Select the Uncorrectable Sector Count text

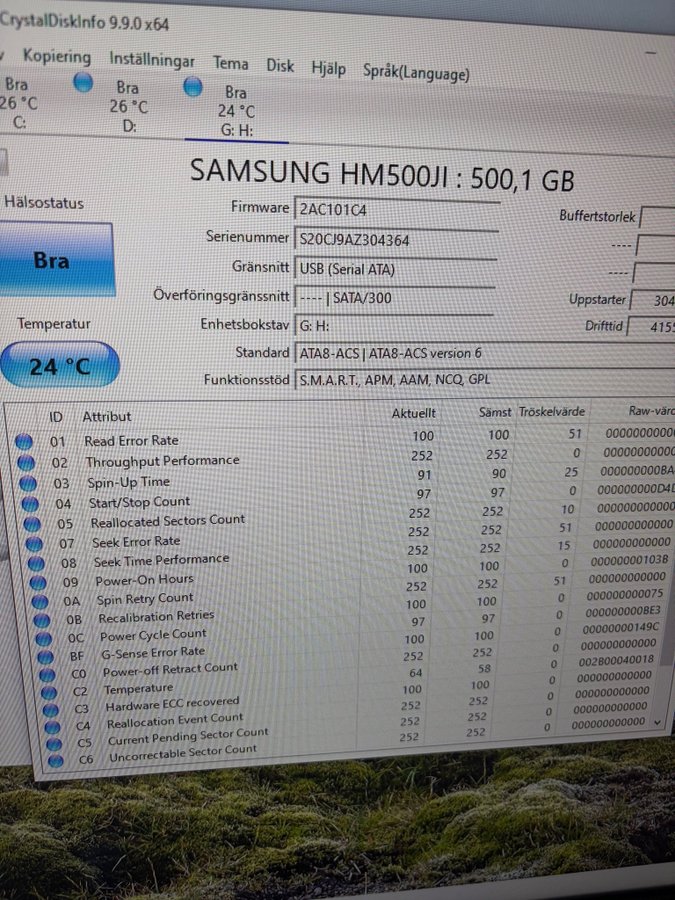183,753
